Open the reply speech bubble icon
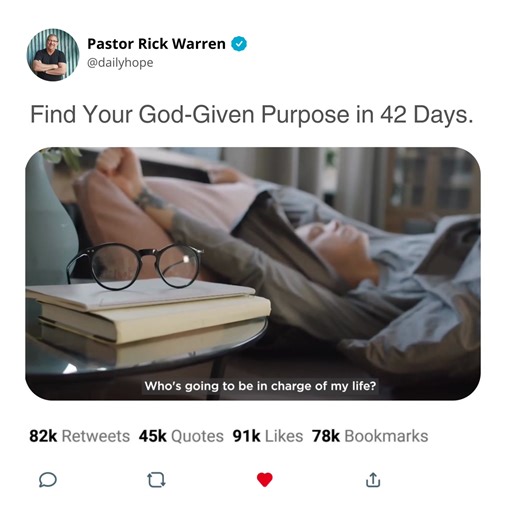The height and width of the screenshot is (520, 520). click(48, 480)
